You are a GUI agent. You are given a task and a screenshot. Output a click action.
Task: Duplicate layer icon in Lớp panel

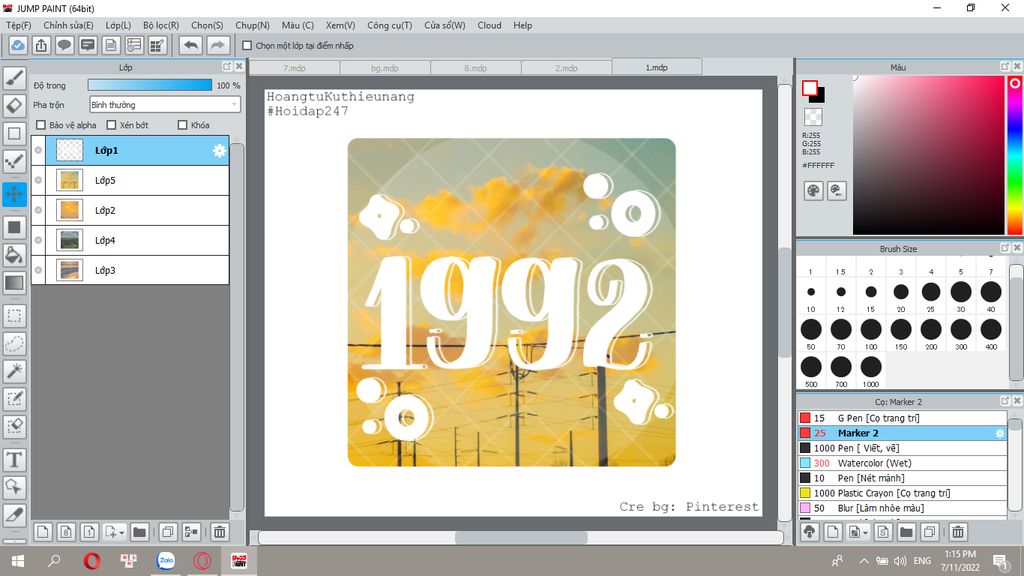(x=168, y=532)
